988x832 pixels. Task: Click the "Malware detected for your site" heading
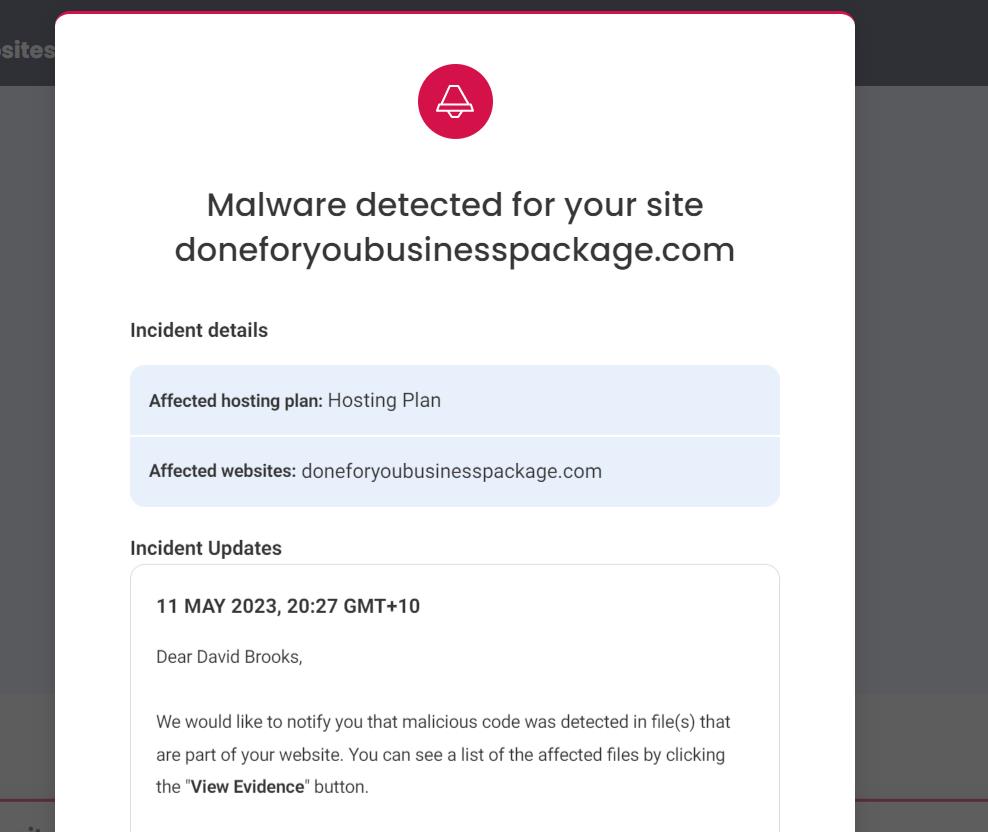[x=455, y=205]
